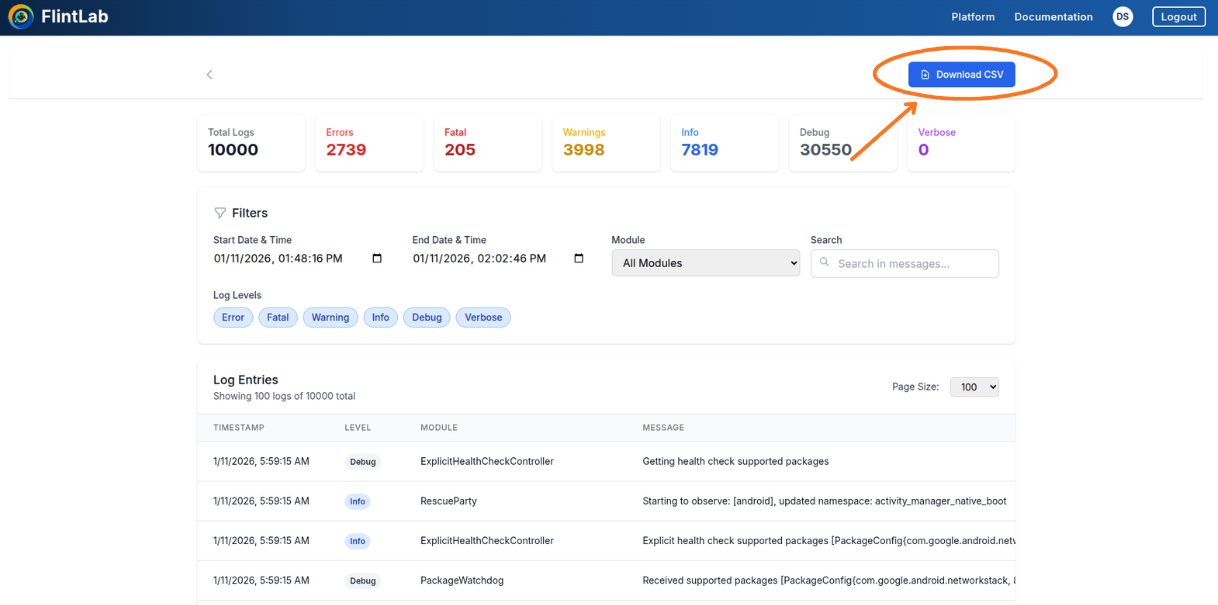The height and width of the screenshot is (605, 1218).
Task: Open the Page Size dropdown
Action: click(974, 387)
